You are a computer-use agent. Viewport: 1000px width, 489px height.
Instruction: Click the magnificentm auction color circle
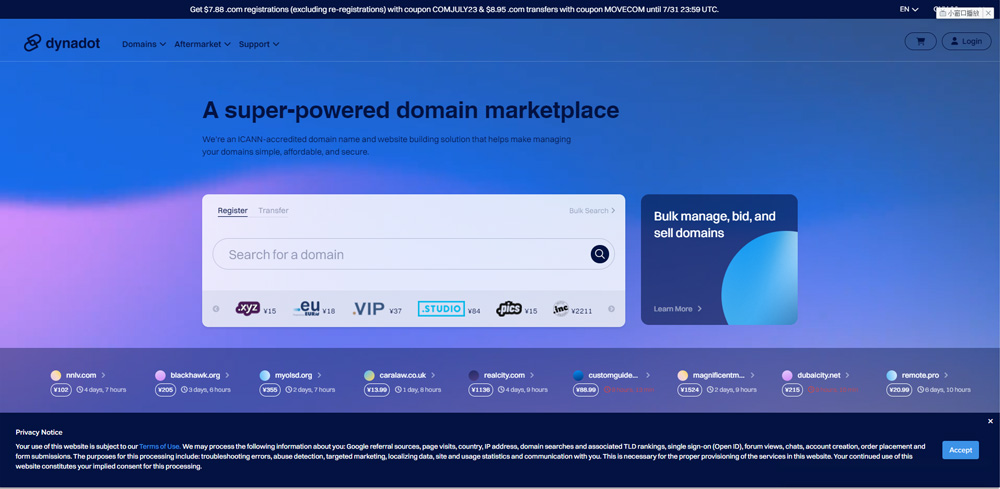(682, 376)
